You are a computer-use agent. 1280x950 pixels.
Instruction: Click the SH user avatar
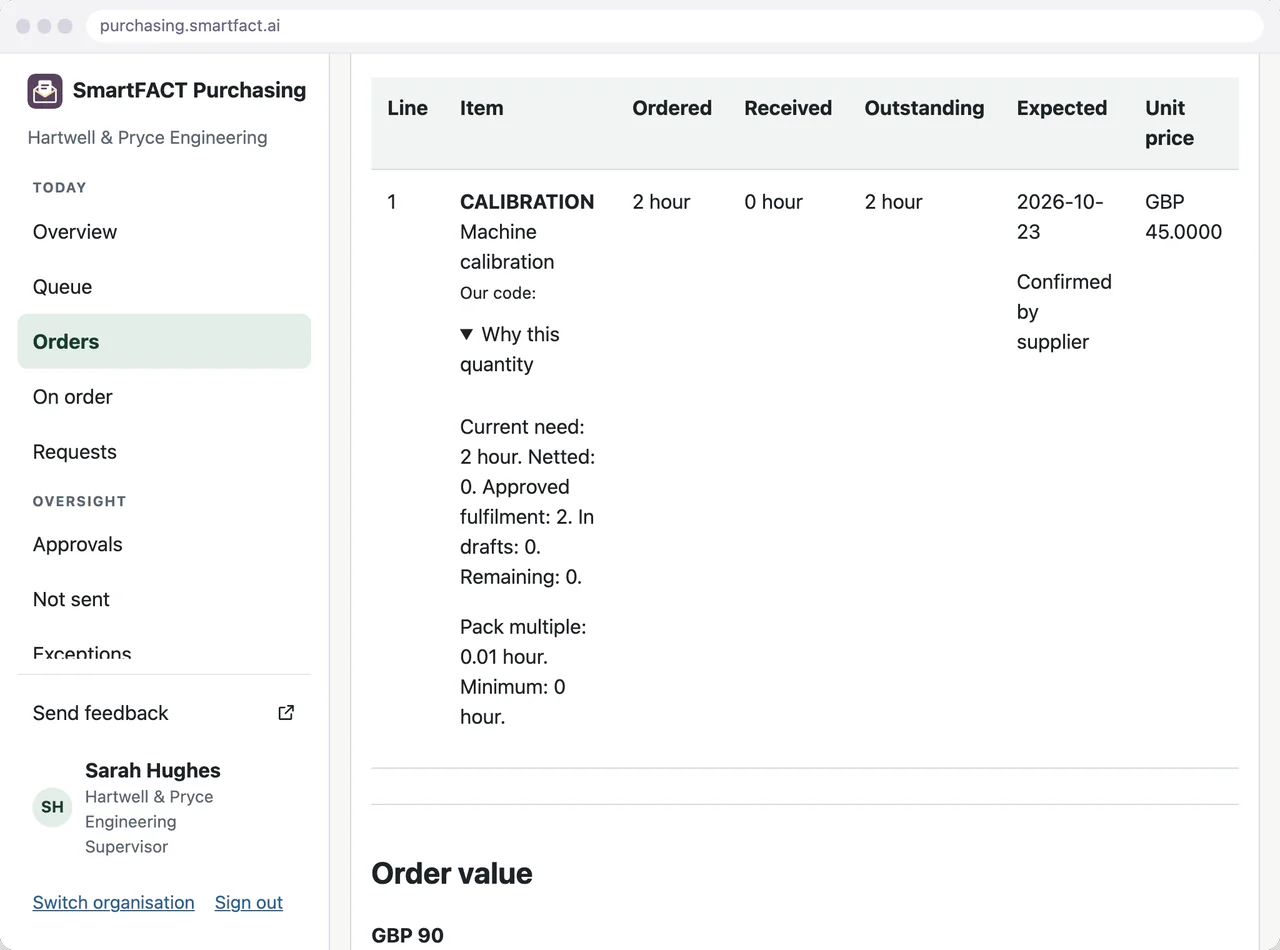(52, 807)
